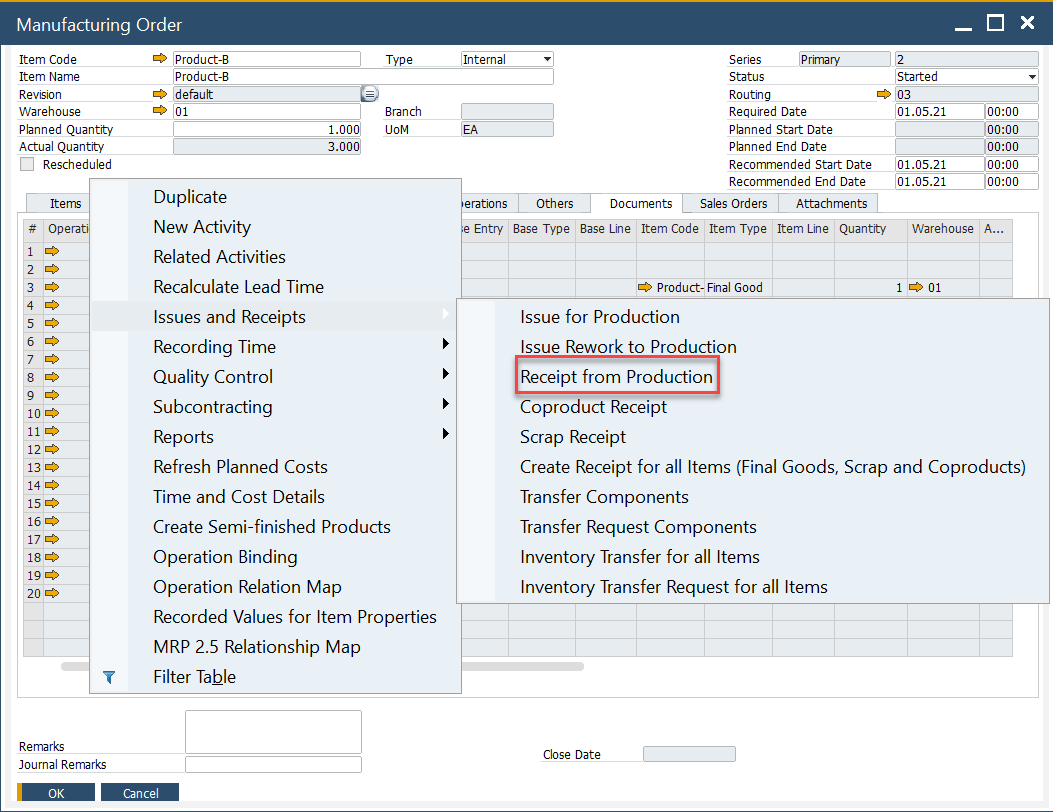This screenshot has width=1053, height=812.
Task: Open the Status dropdown showing Started
Action: pos(1034,76)
